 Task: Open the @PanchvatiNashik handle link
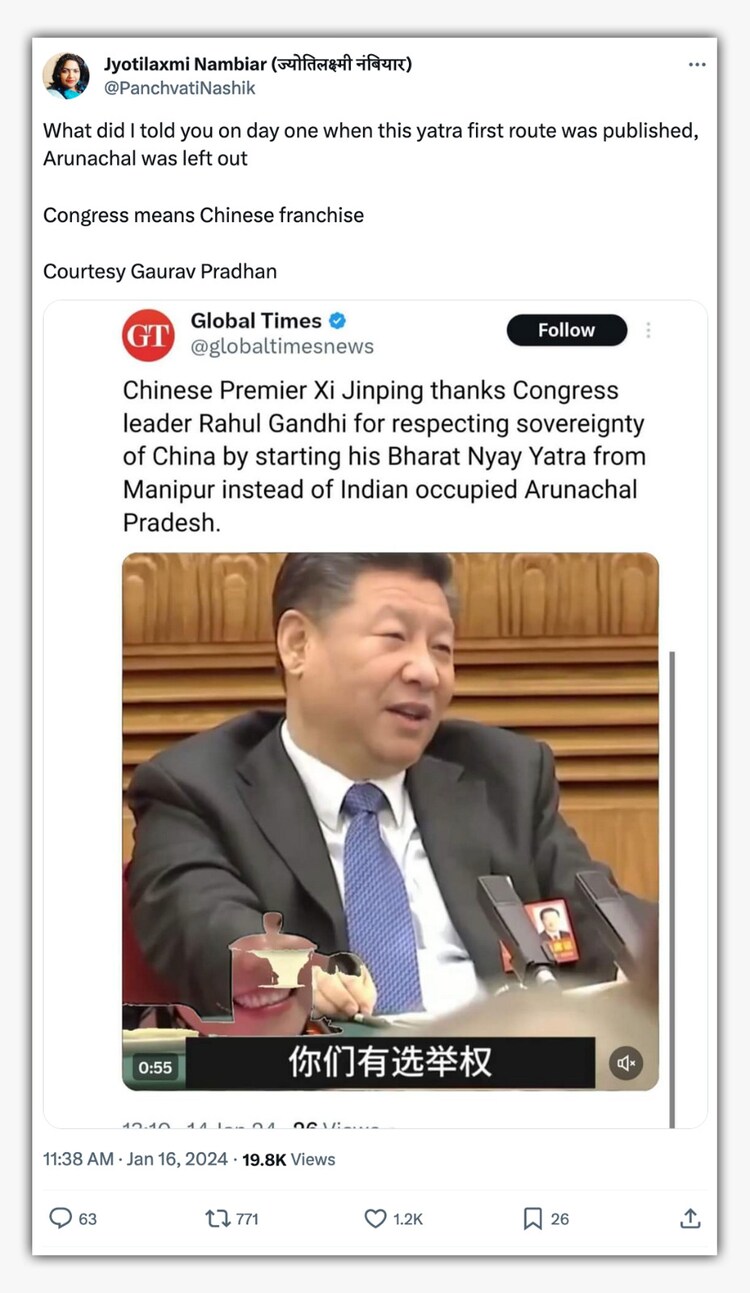click(x=180, y=88)
